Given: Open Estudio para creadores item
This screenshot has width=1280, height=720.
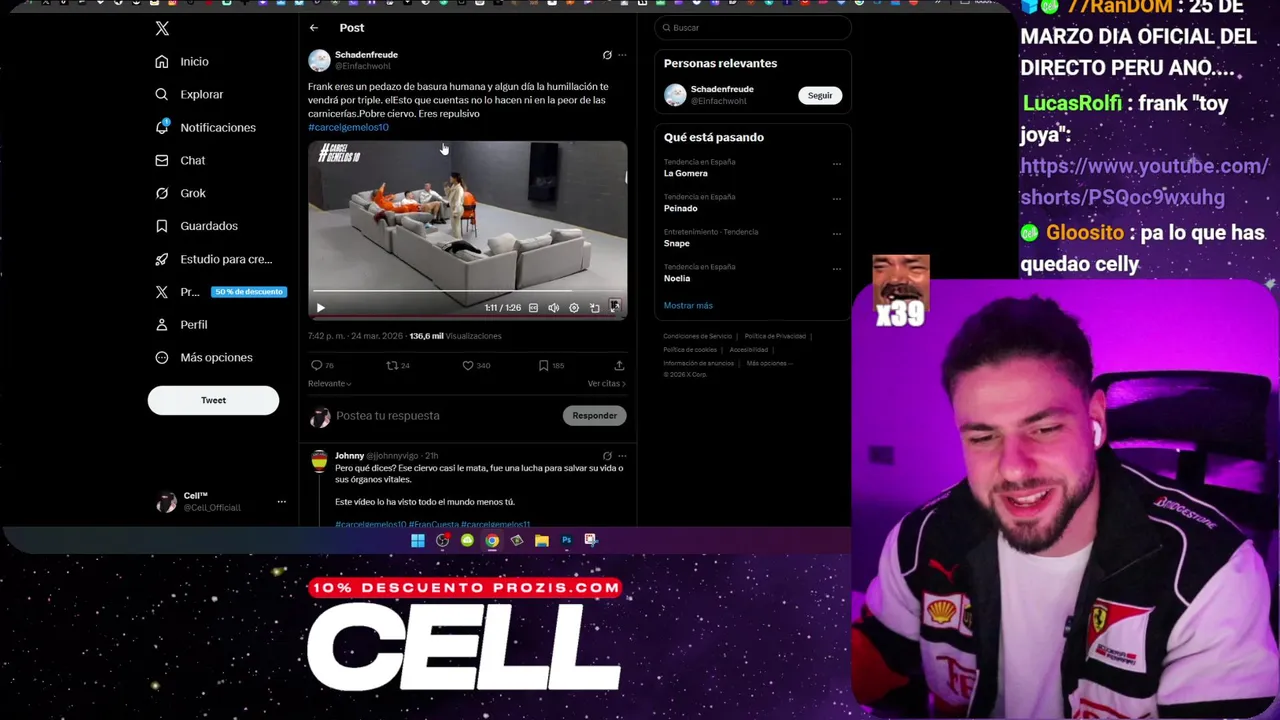Looking at the screenshot, I should point(213,259).
